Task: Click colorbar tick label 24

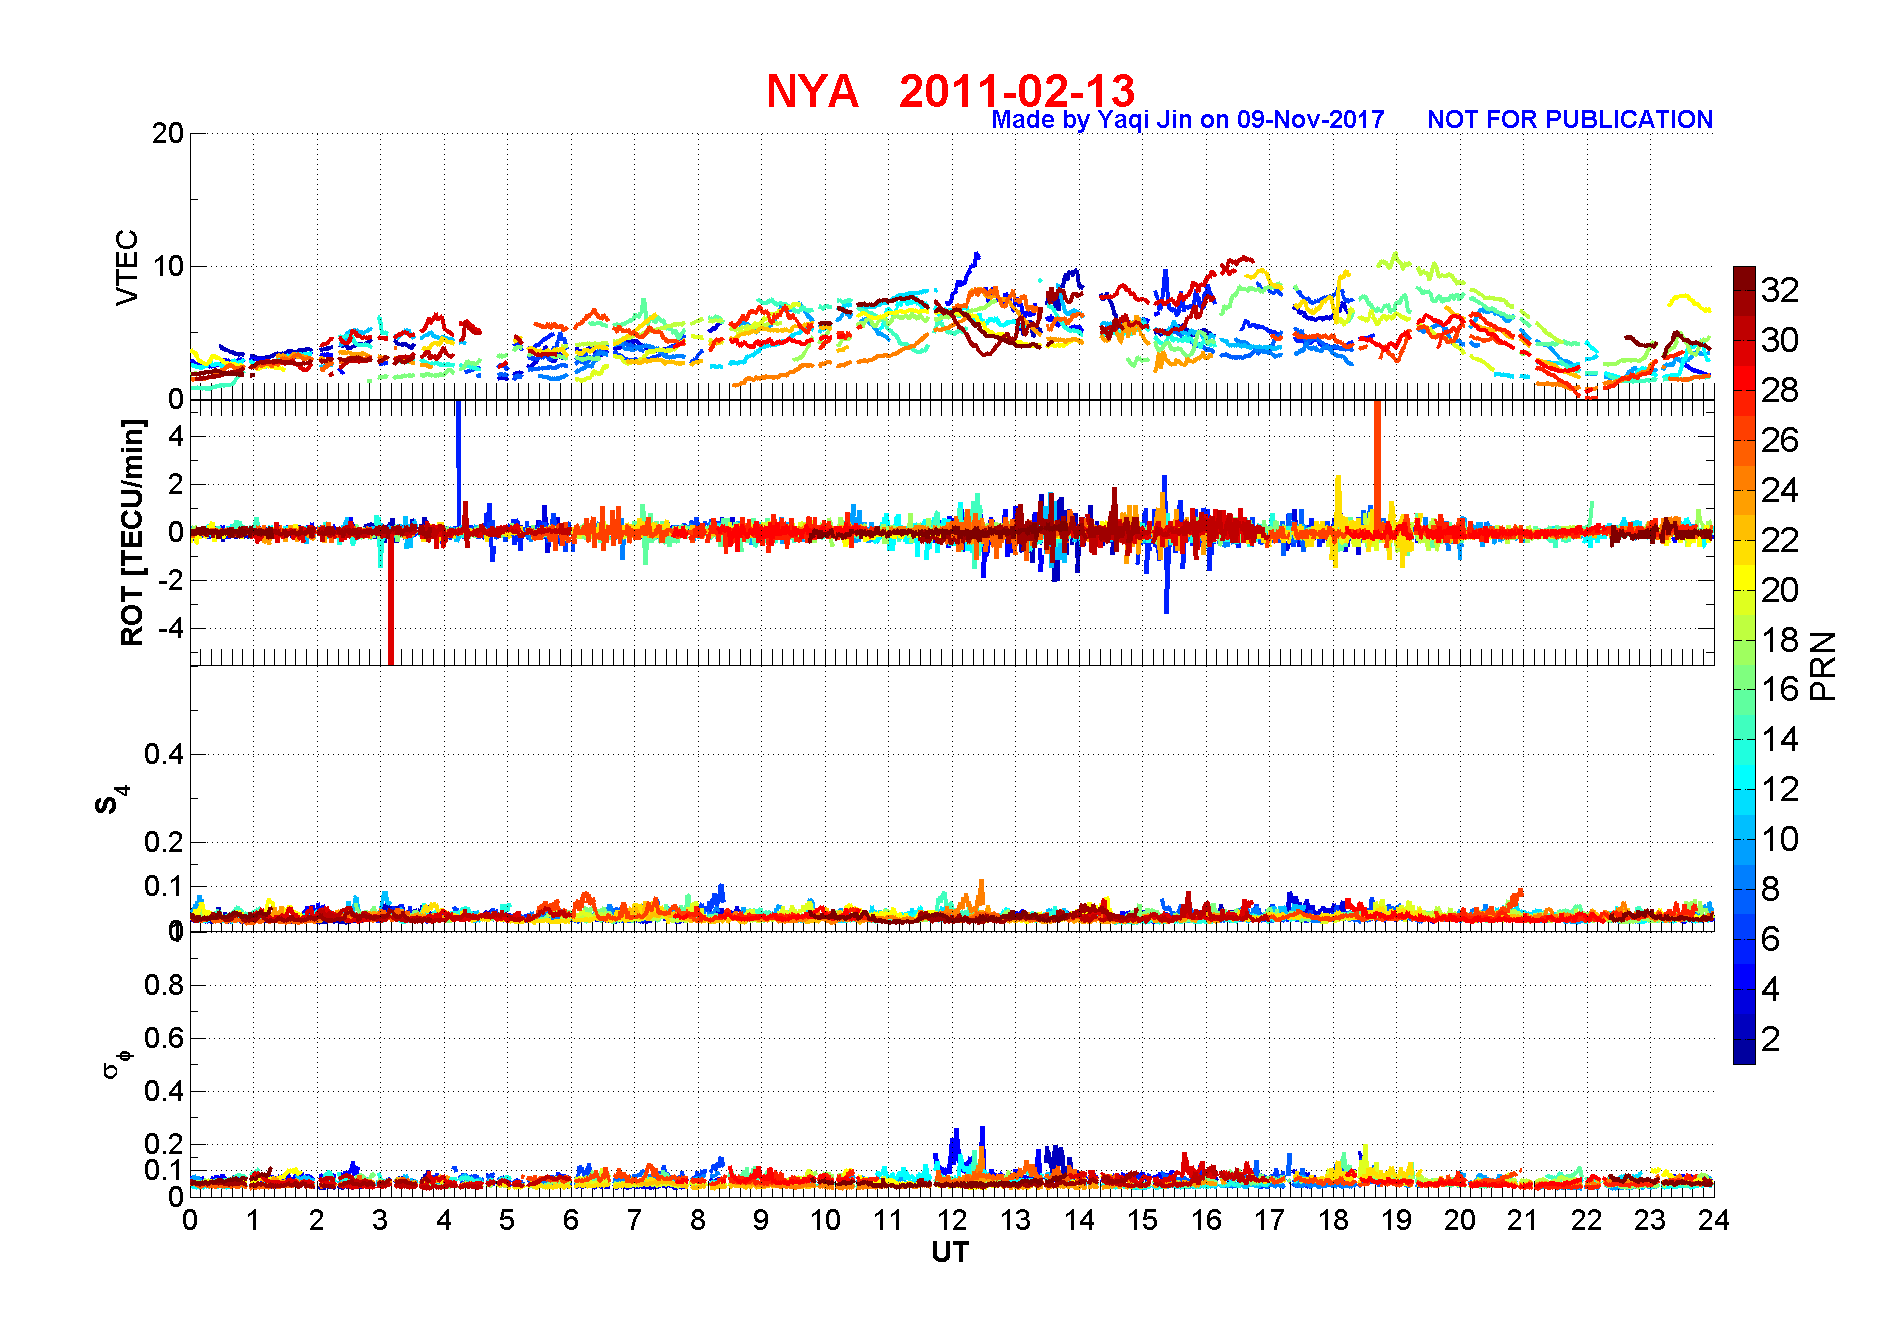Action: 1780,490
